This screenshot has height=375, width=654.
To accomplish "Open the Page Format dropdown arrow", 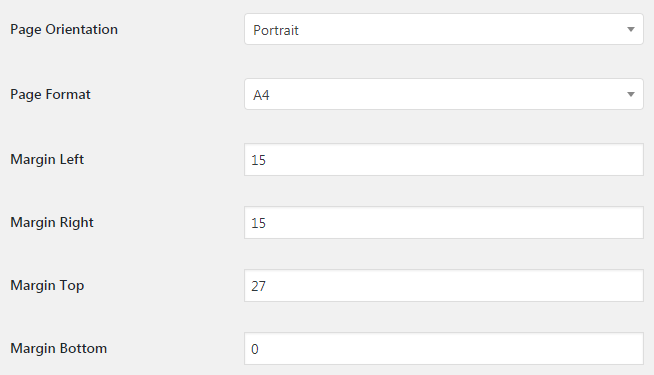I will [631, 95].
